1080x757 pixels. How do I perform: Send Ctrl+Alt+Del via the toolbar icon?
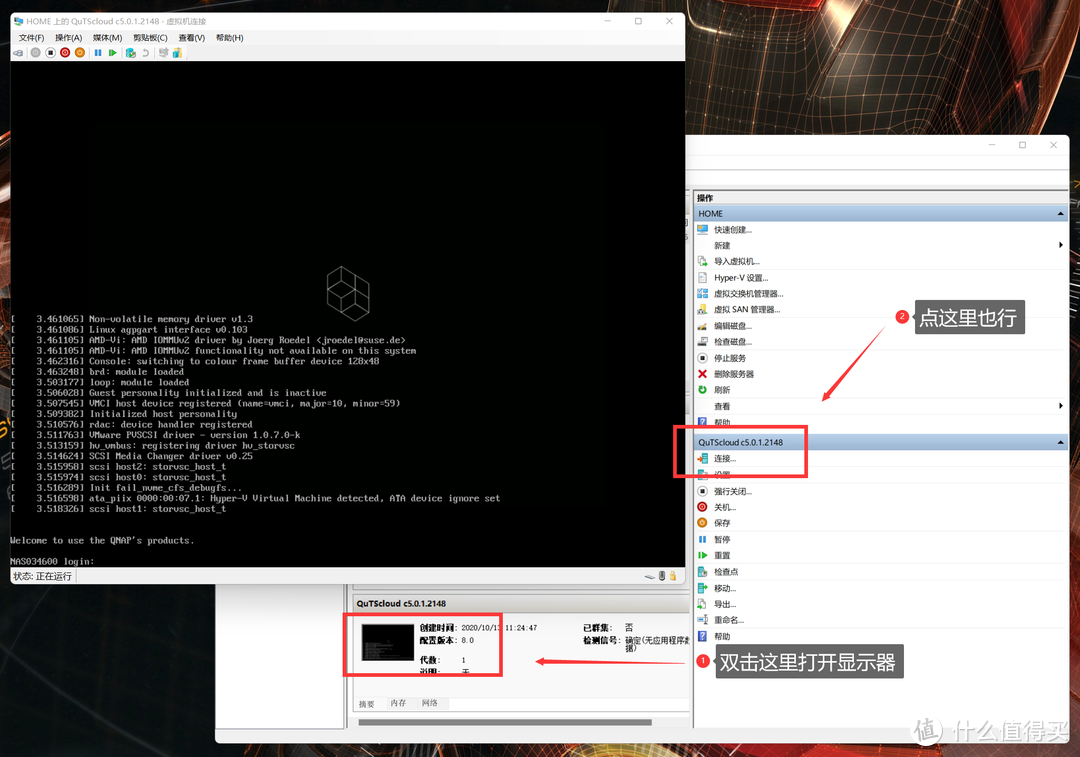point(18,53)
